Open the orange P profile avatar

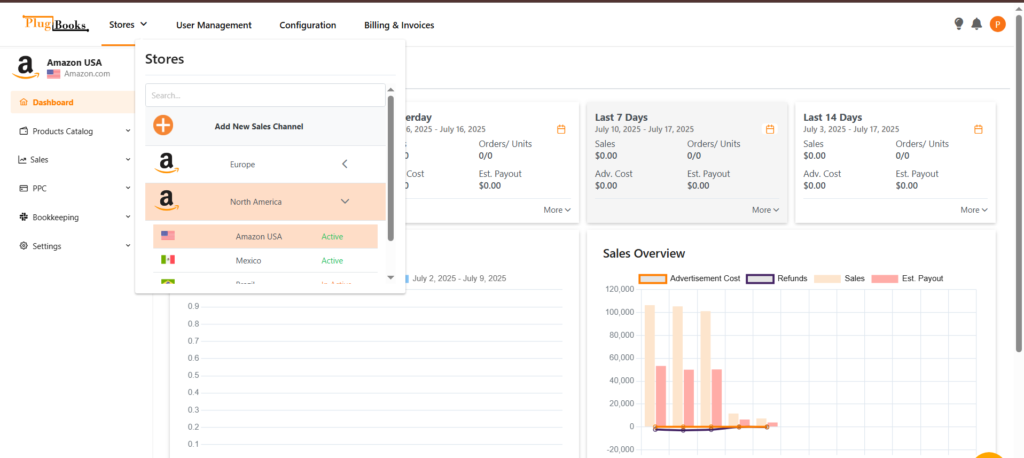pos(997,24)
